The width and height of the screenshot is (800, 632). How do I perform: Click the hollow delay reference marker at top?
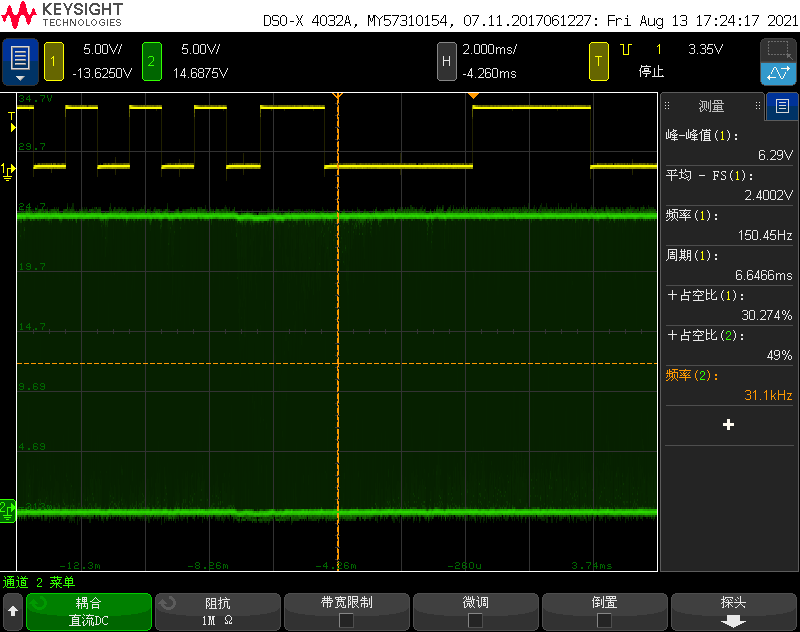pyautogui.click(x=337, y=95)
